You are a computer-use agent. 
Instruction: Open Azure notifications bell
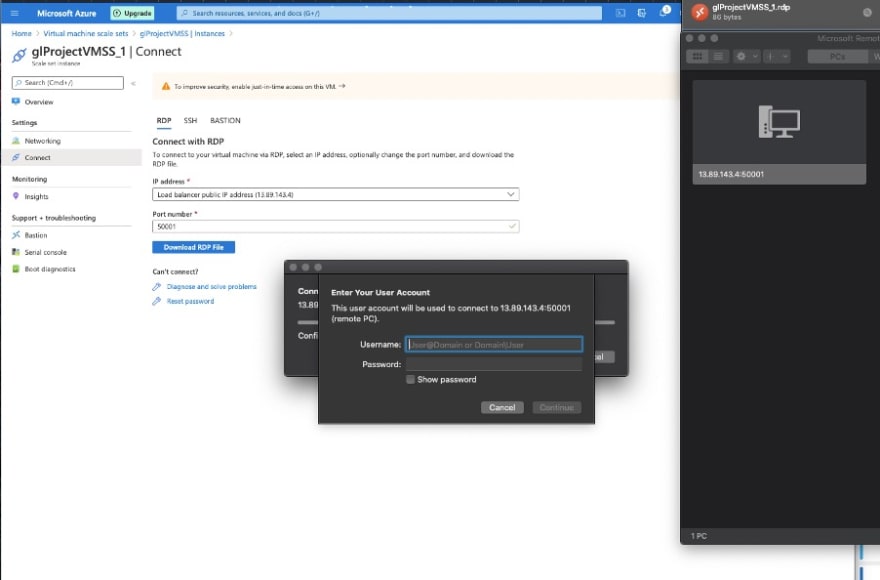pos(663,12)
